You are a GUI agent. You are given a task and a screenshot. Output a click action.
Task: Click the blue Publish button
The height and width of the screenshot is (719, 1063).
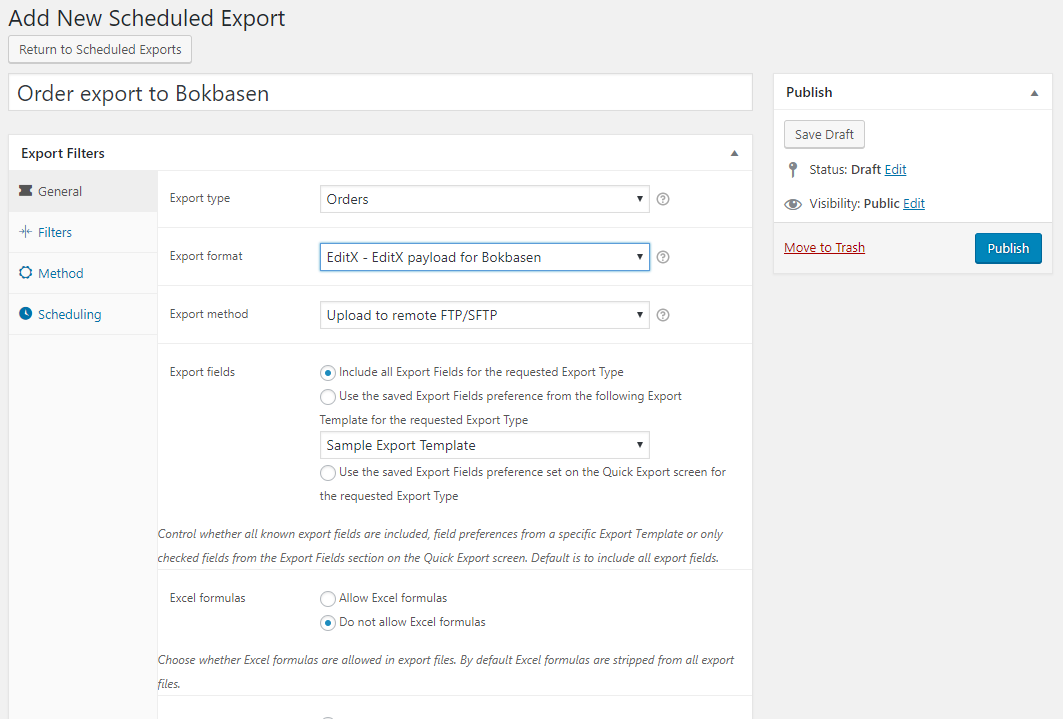1008,248
